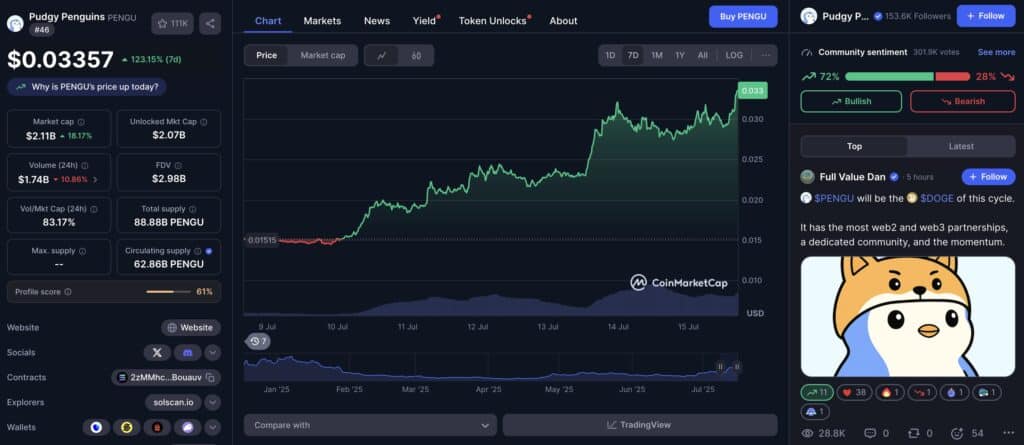The height and width of the screenshot is (445, 1024).
Task: Open the Chart tab
Action: [268, 21]
